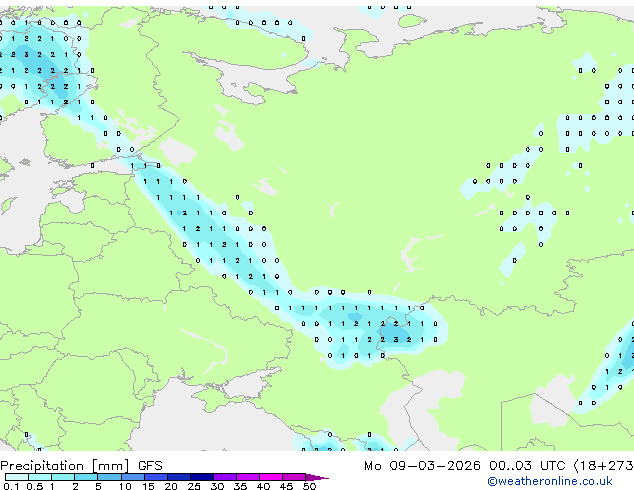This screenshot has width=634, height=490.
Task: Click the above-50 arrow tip of the legend
Action: pos(317,477)
